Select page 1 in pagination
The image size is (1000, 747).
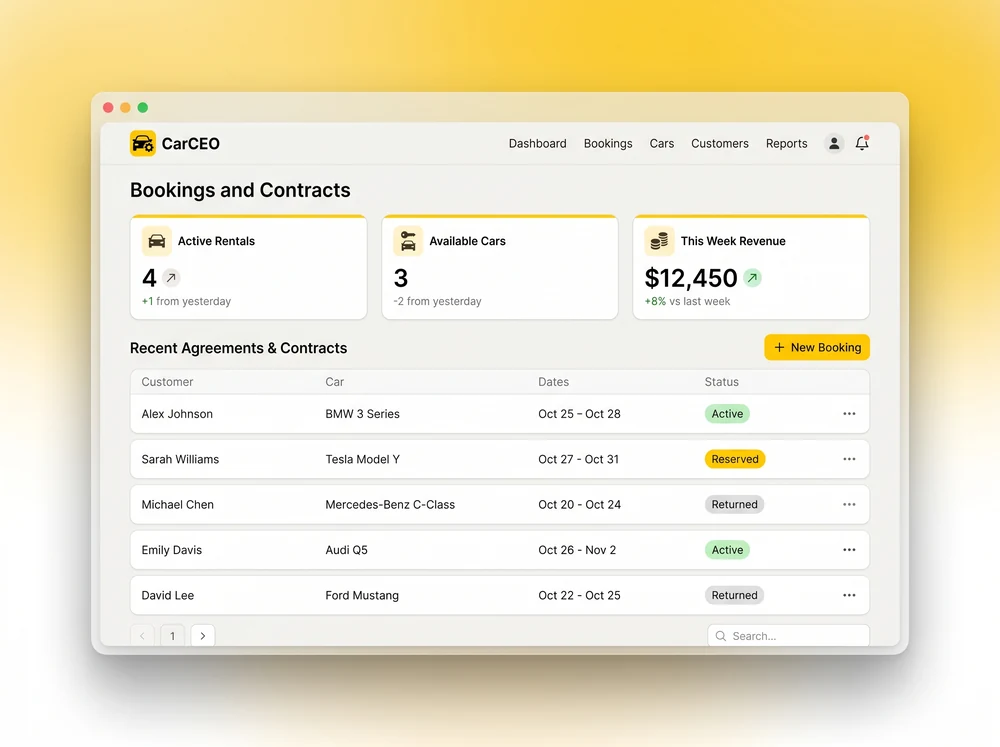pos(172,636)
